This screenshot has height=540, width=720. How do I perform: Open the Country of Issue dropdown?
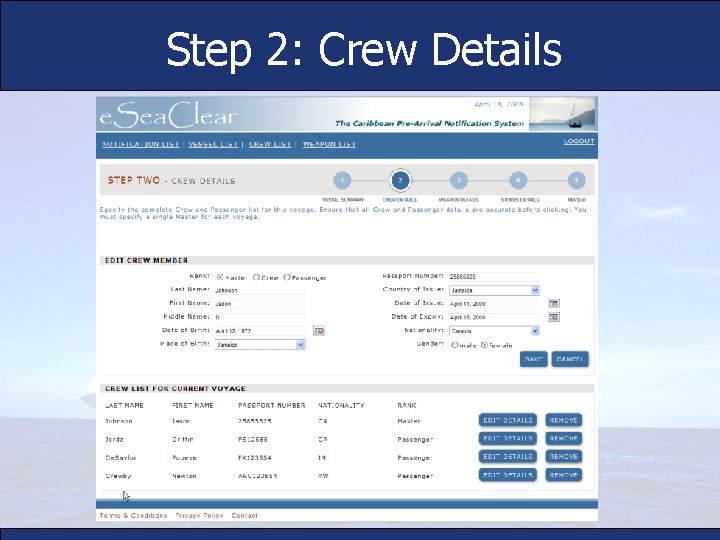494,290
